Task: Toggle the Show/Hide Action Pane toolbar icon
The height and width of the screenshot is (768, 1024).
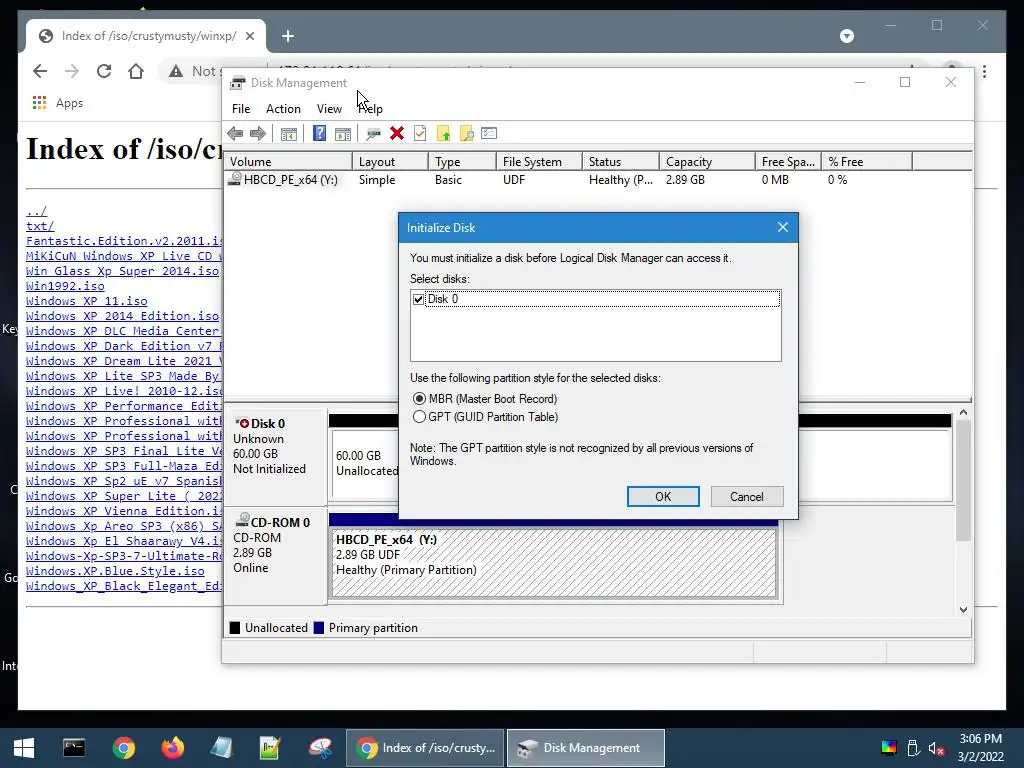Action: [x=343, y=134]
